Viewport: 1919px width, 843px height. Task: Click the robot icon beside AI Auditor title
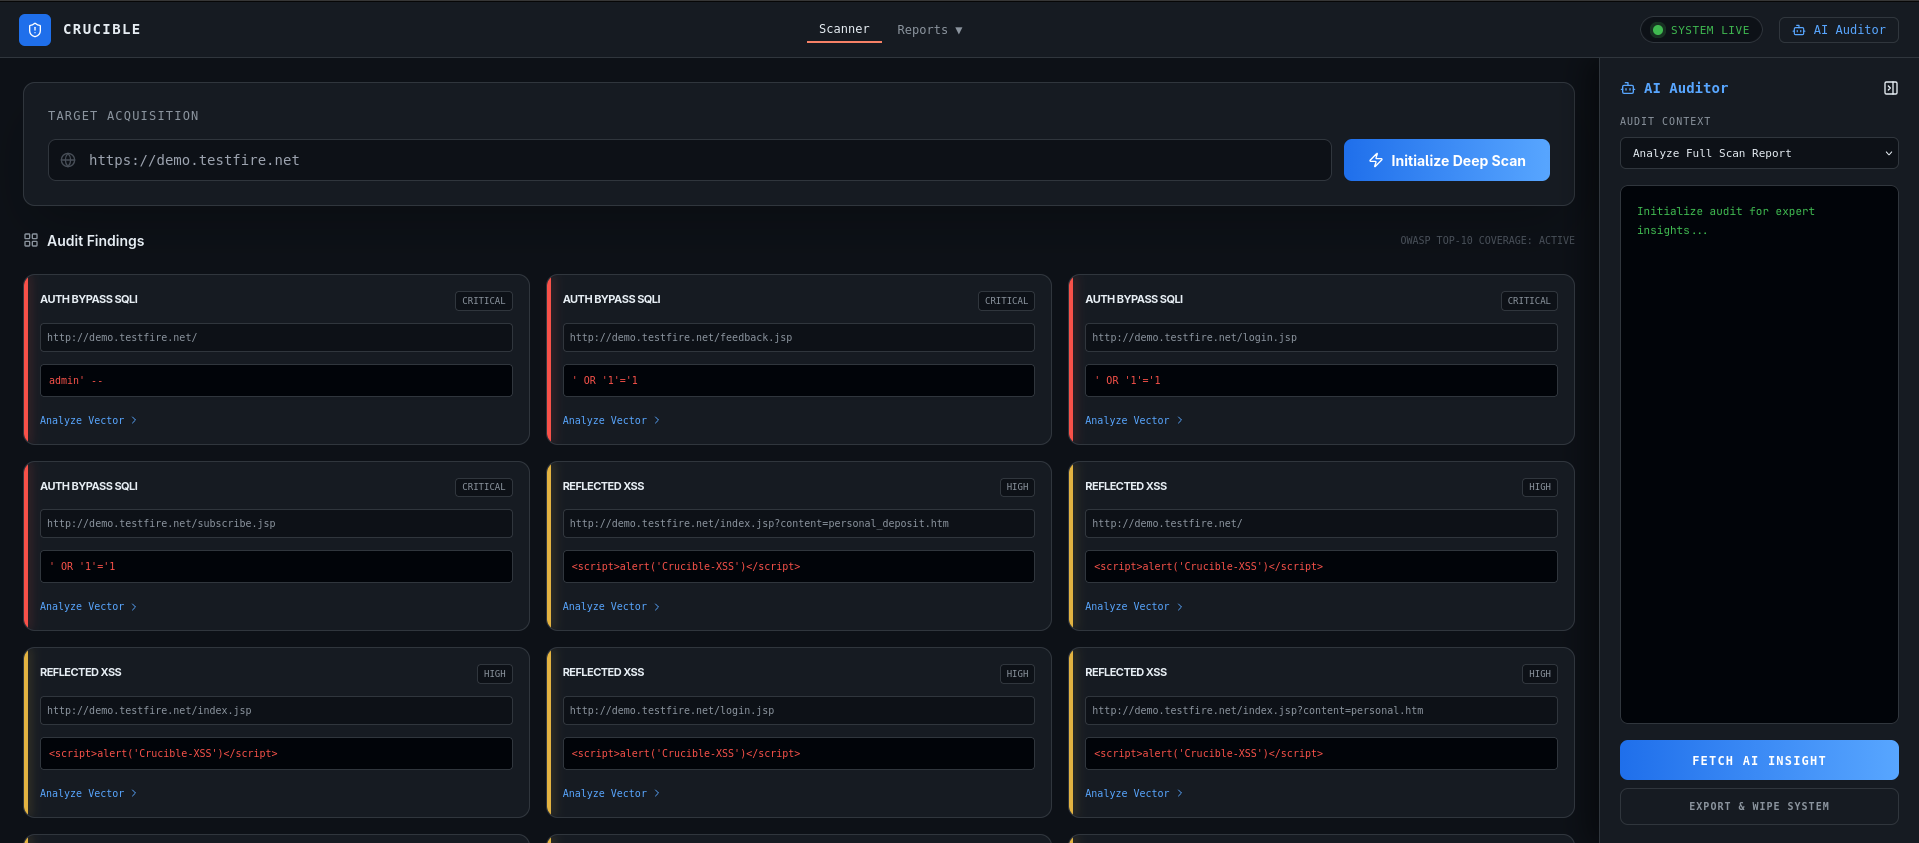click(1628, 88)
